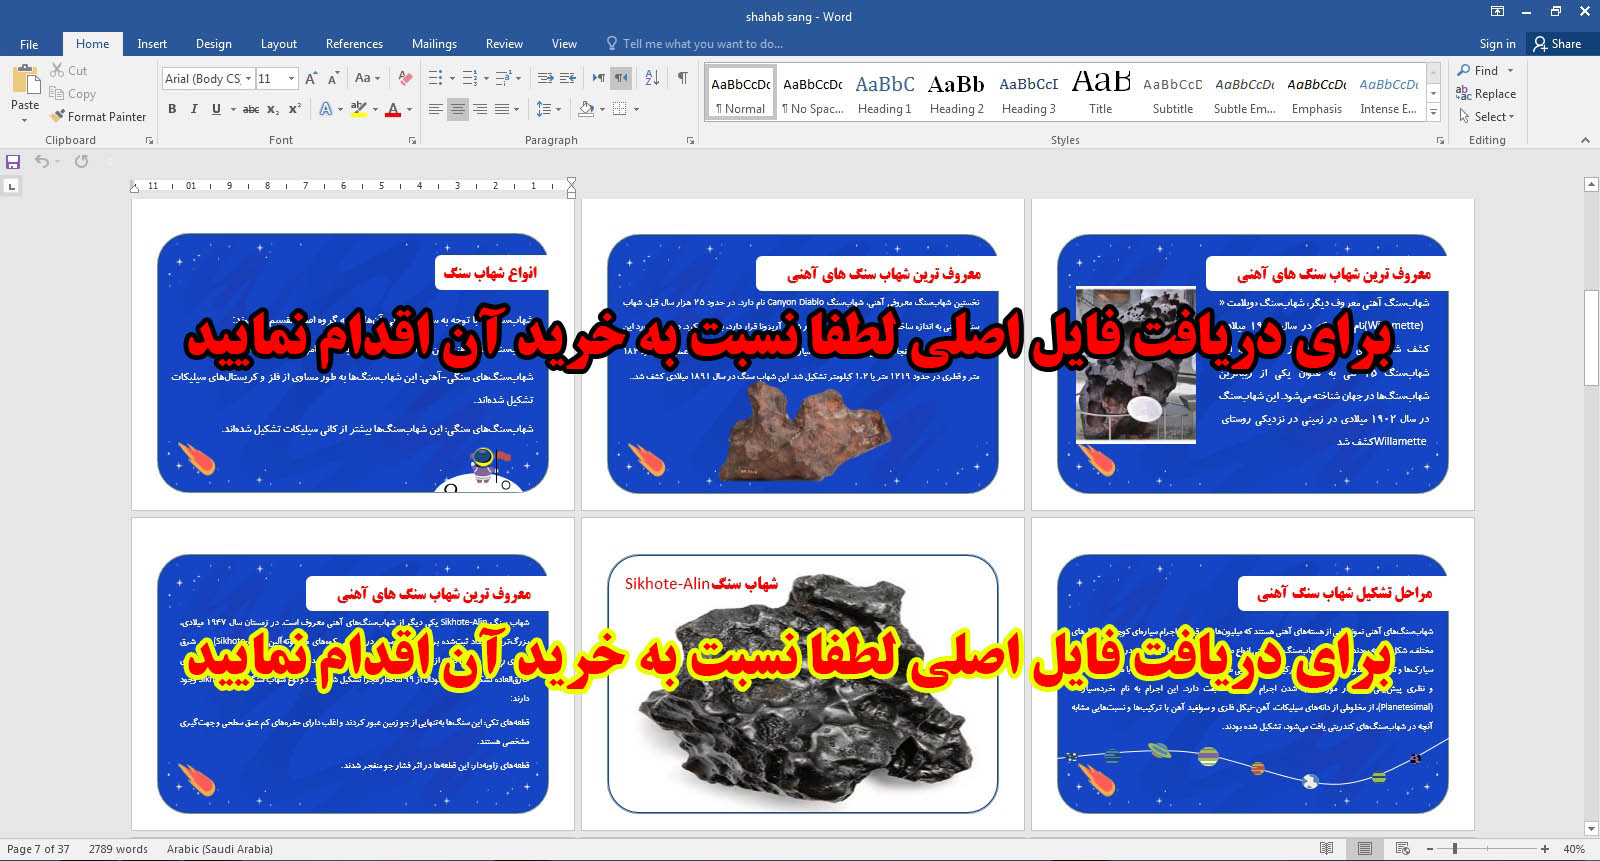The height and width of the screenshot is (861, 1600).
Task: Switch to the References tab
Action: click(354, 44)
